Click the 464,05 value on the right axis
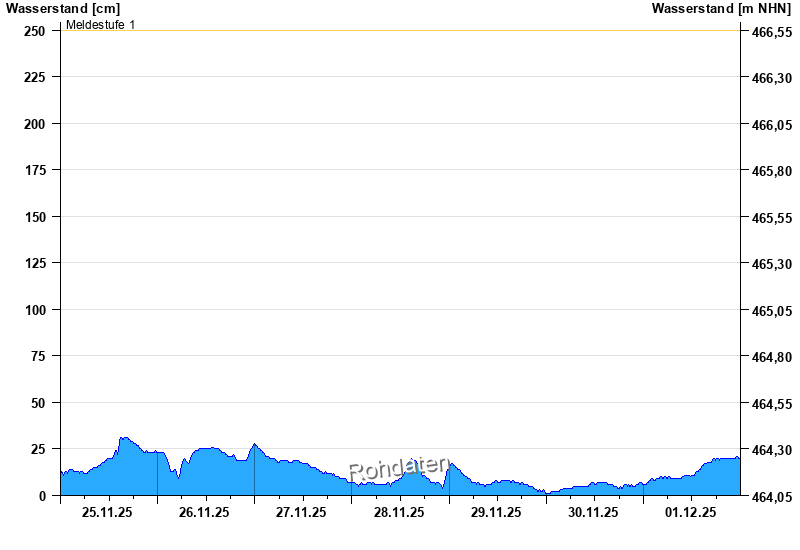This screenshot has width=800, height=550. tap(771, 497)
